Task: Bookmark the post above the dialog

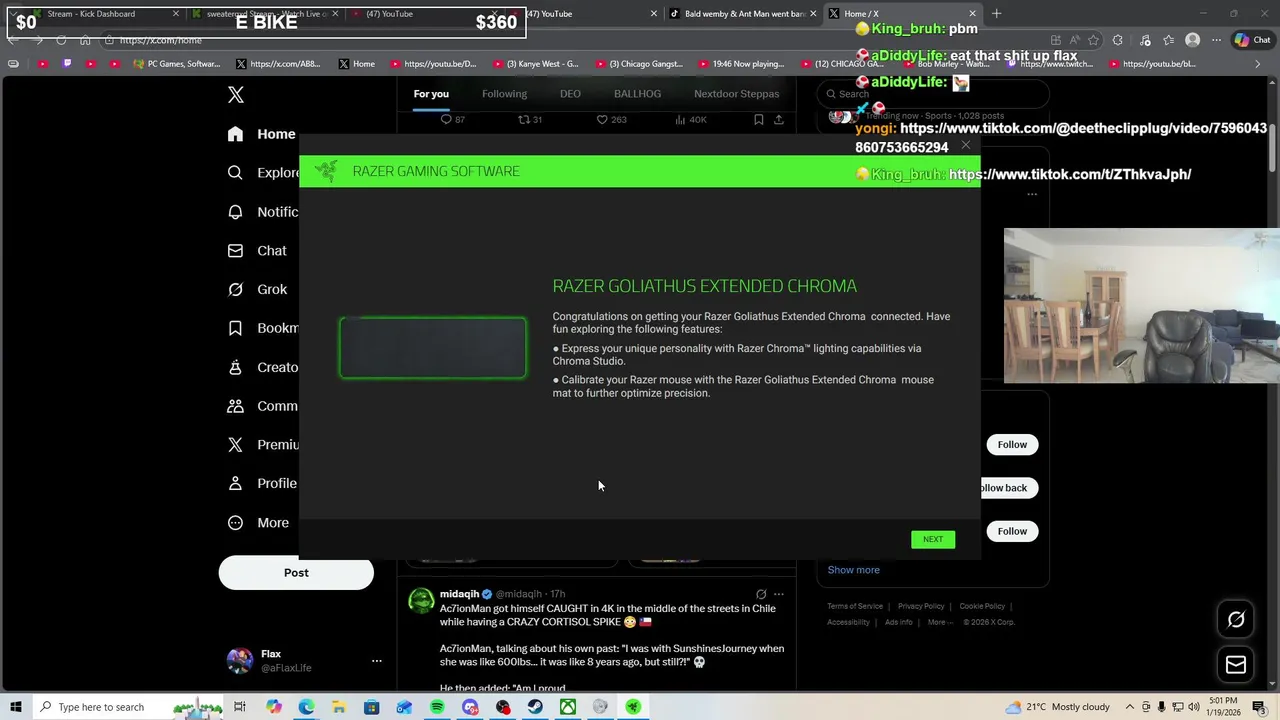Action: pyautogui.click(x=759, y=120)
